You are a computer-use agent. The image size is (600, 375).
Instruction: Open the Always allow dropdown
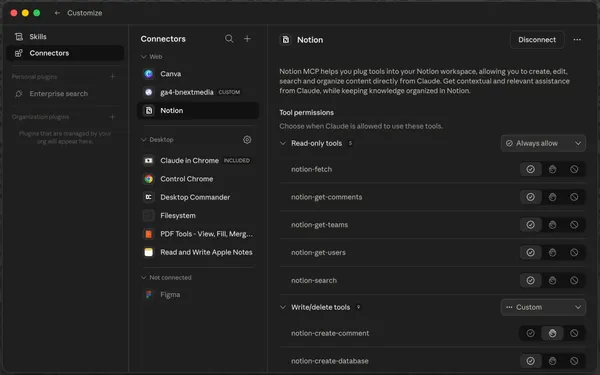click(x=543, y=143)
